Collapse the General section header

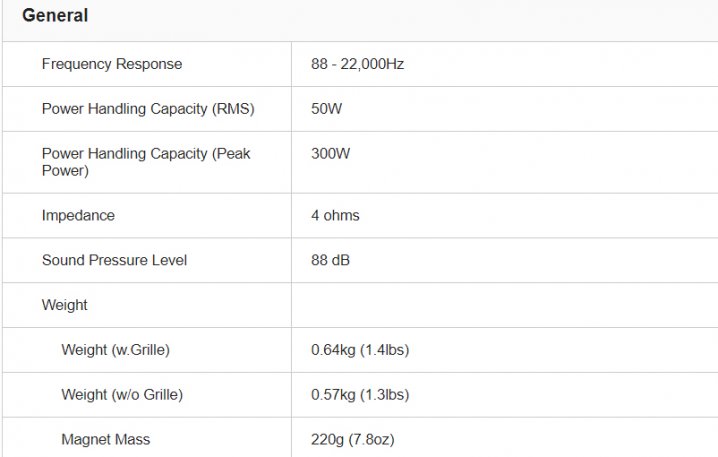tap(55, 16)
